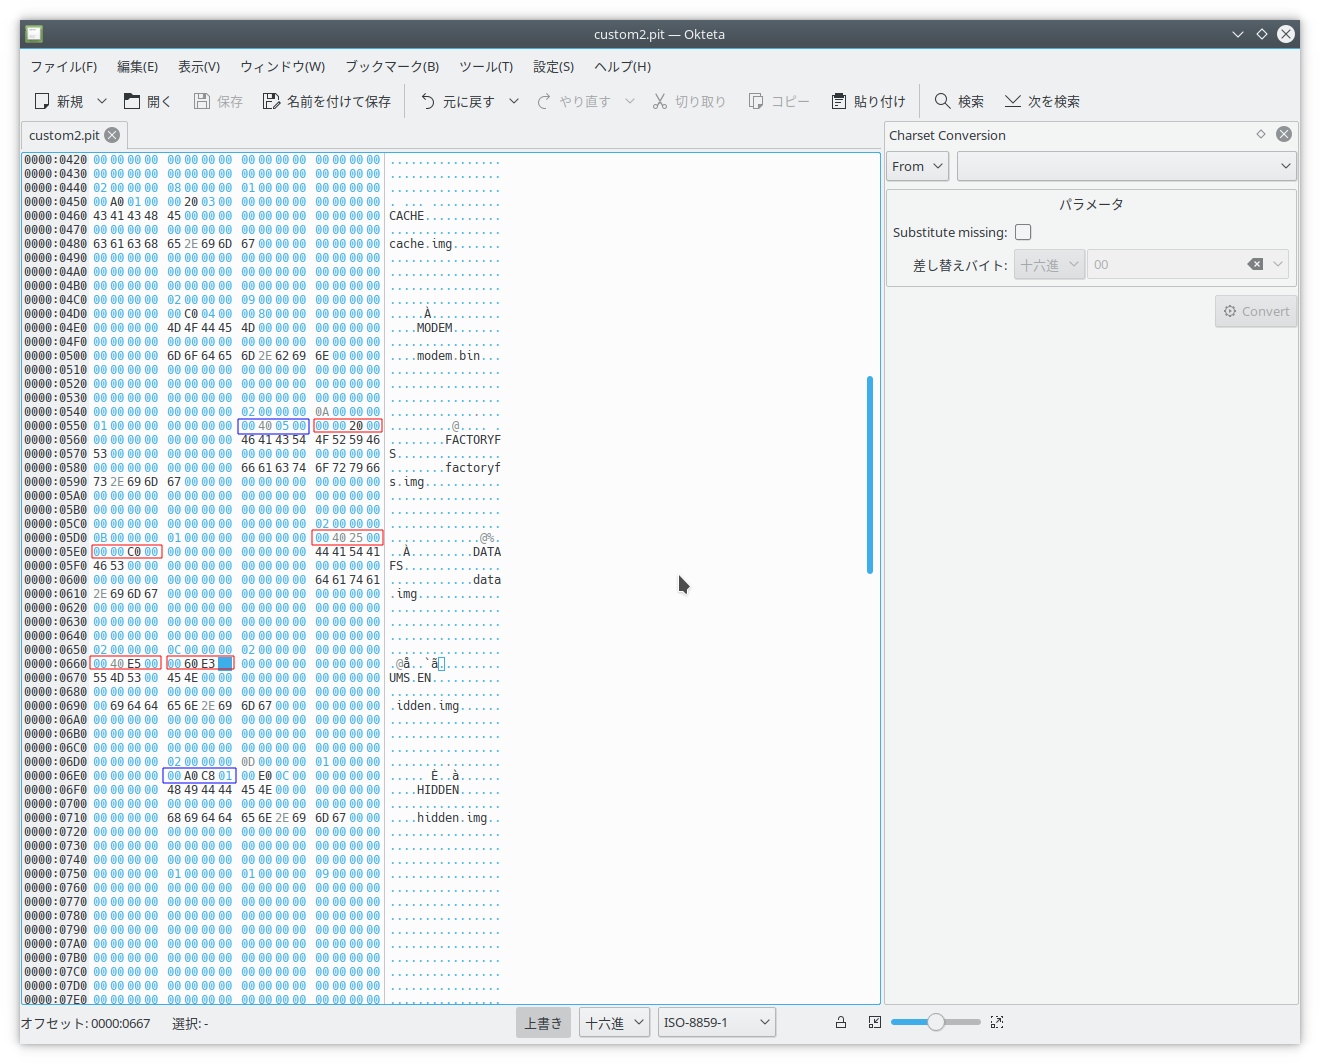This screenshot has height=1064, width=1320.
Task: Open the ファイル(F) menu
Action: click(64, 66)
